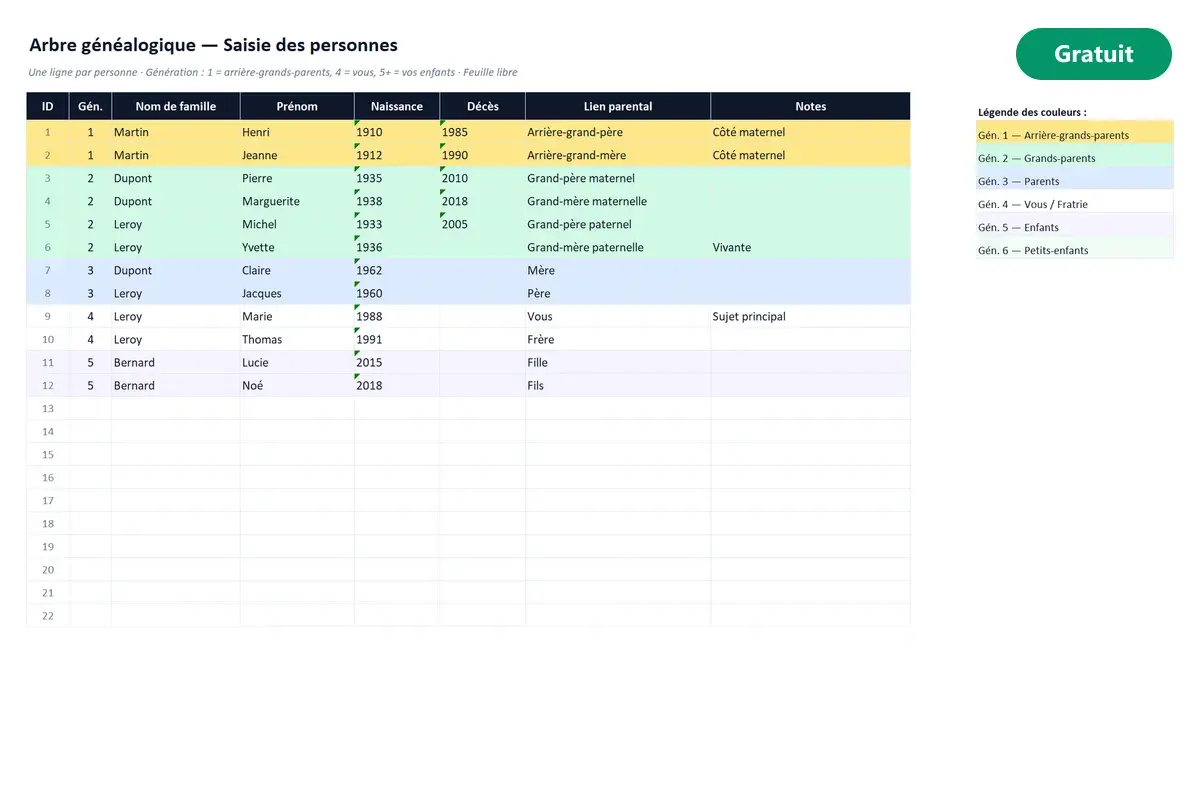Image resolution: width=1200 pixels, height=800 pixels.
Task: Select the Naissance column header
Action: click(x=397, y=106)
